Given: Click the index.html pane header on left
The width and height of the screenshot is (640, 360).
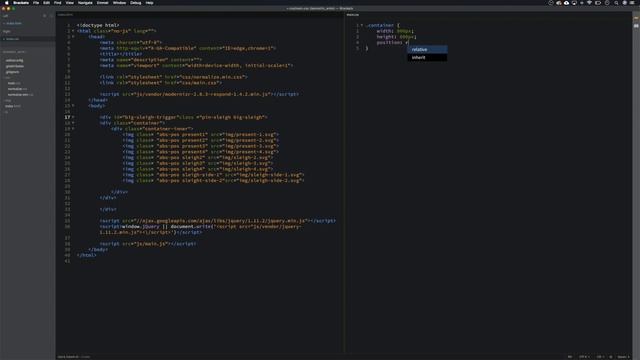Looking at the screenshot, I should point(65,15).
